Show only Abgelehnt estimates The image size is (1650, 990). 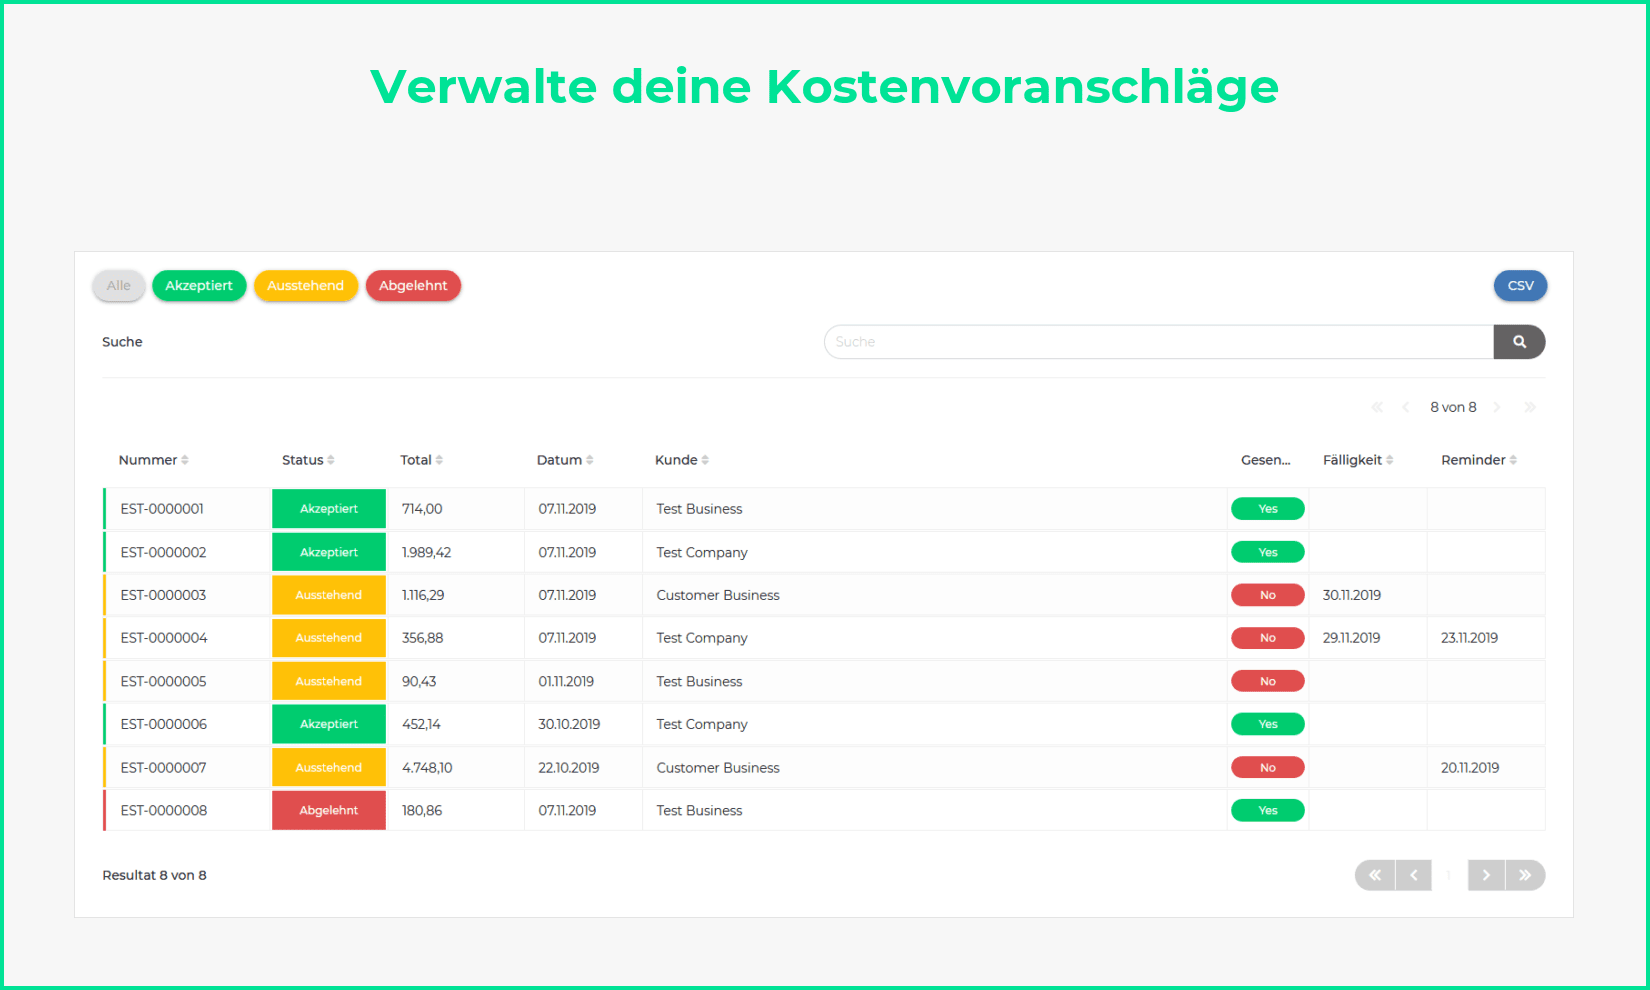[x=413, y=286]
